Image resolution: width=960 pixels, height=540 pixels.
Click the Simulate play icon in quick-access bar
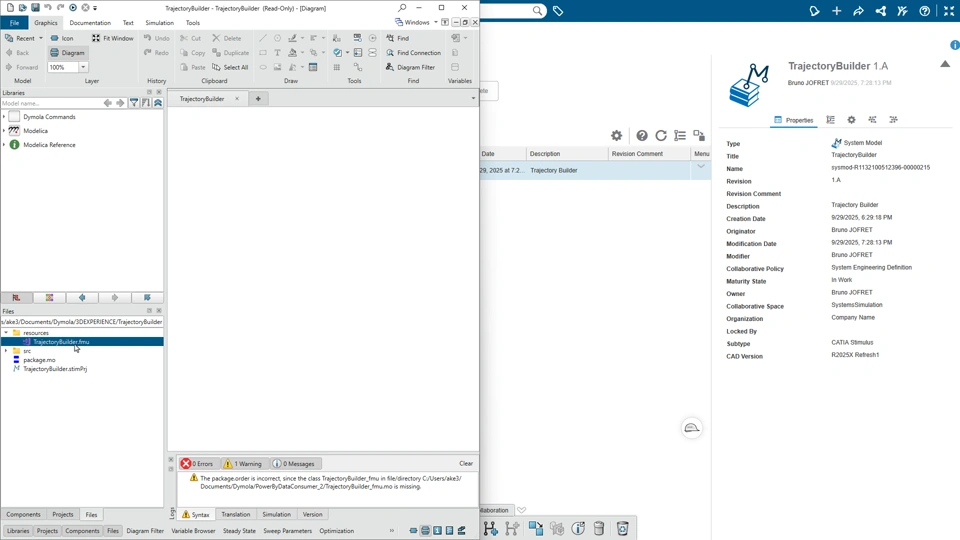point(73,8)
